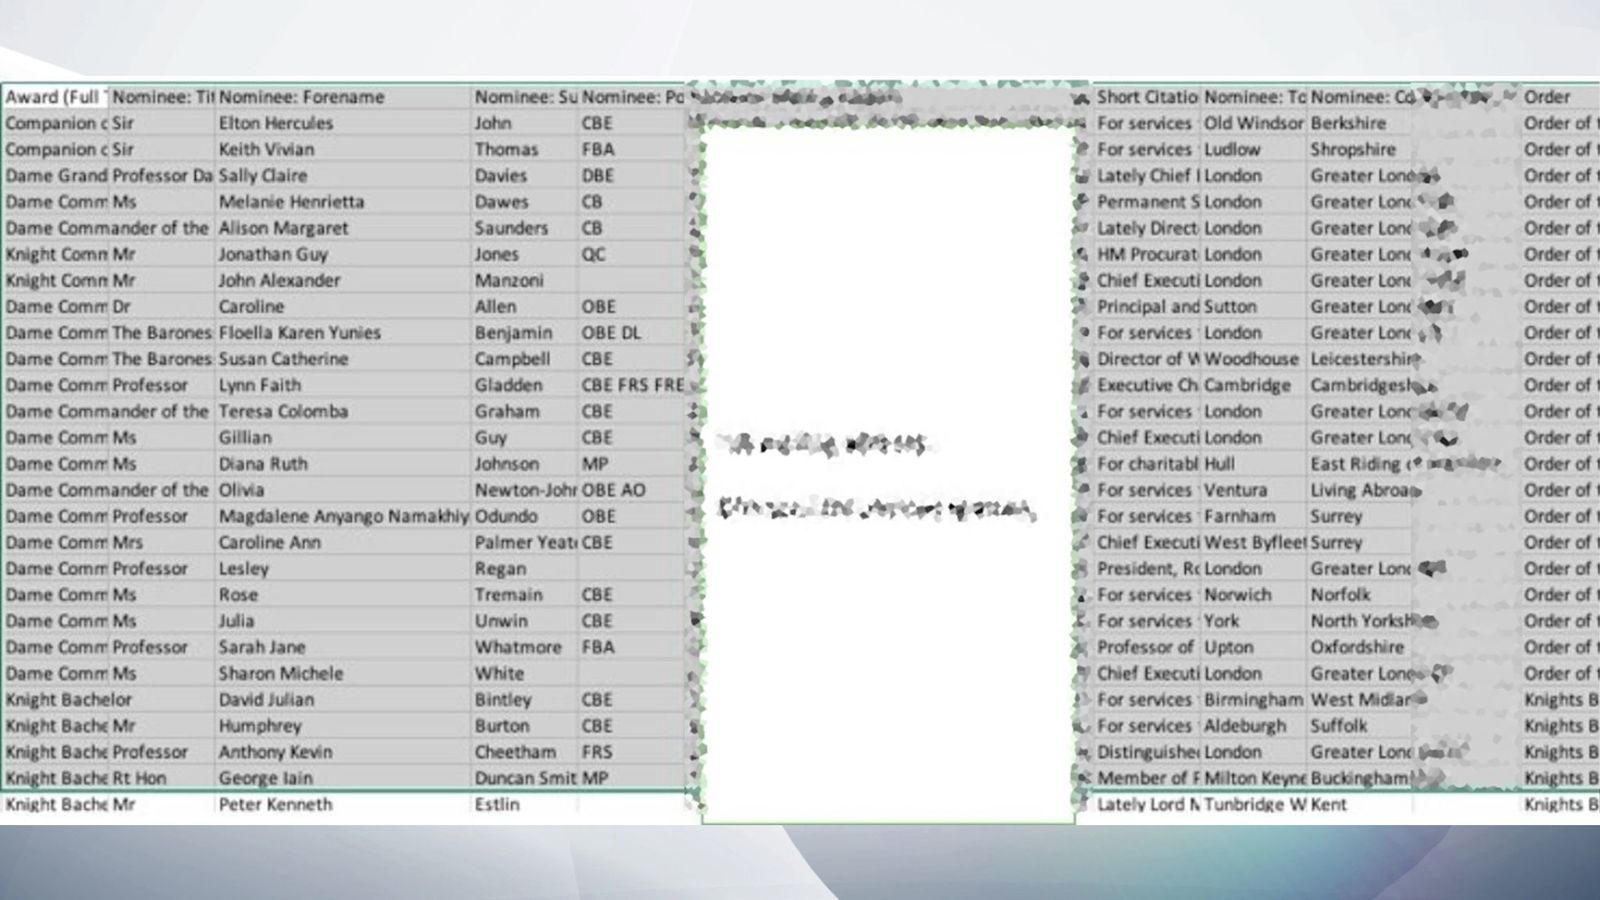Select the 'Award (Full' header cell

point(55,97)
